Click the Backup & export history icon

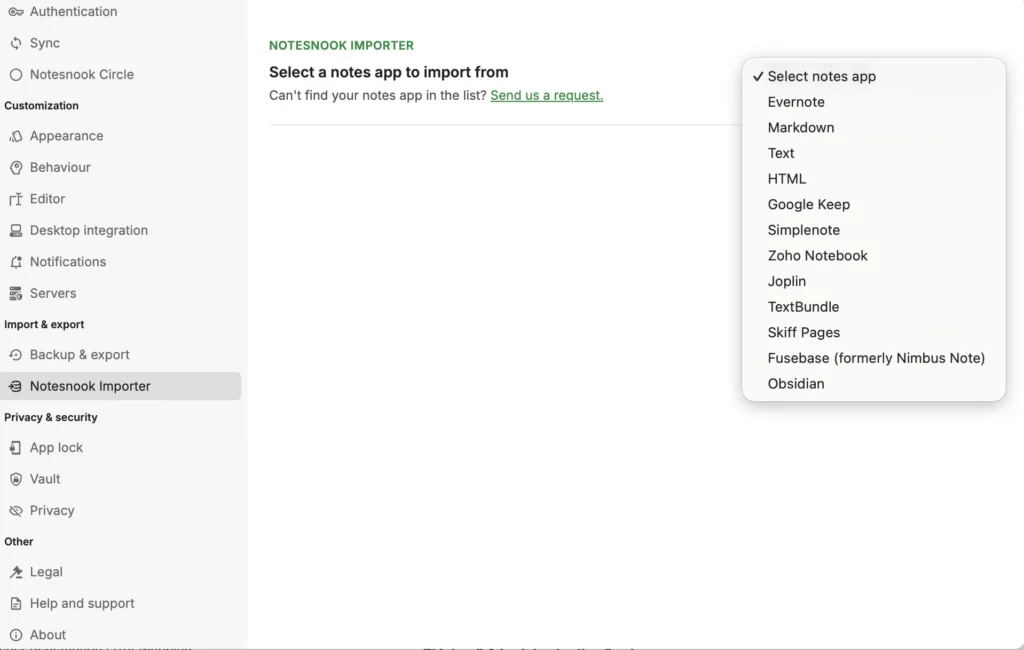tap(16, 355)
